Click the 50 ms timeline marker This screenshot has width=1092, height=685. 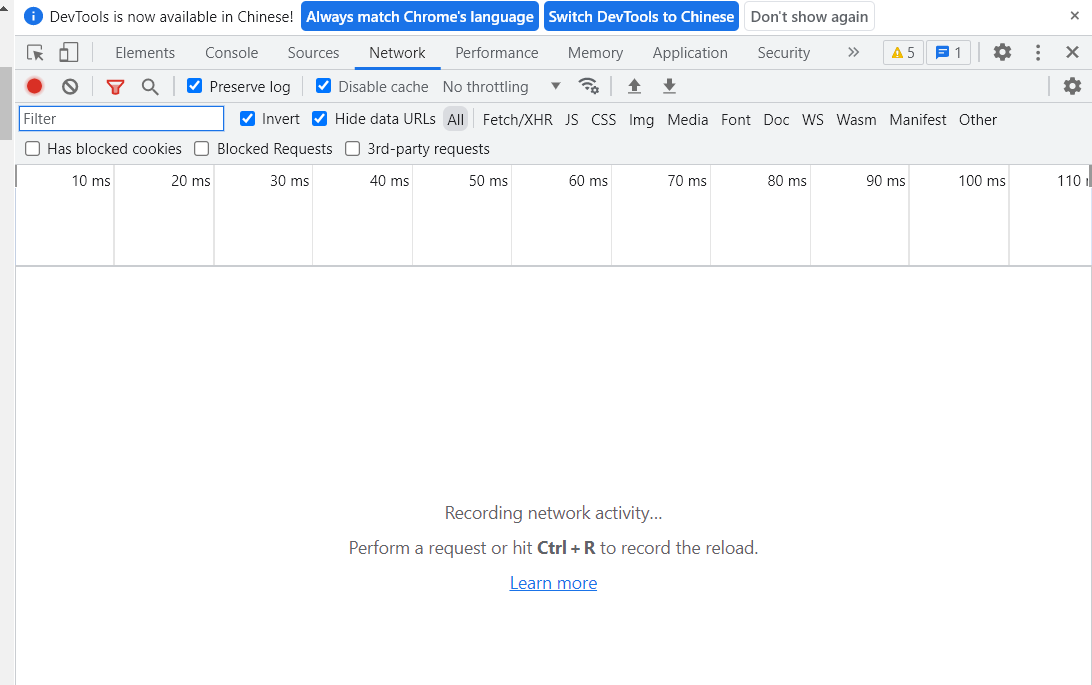pos(488,180)
